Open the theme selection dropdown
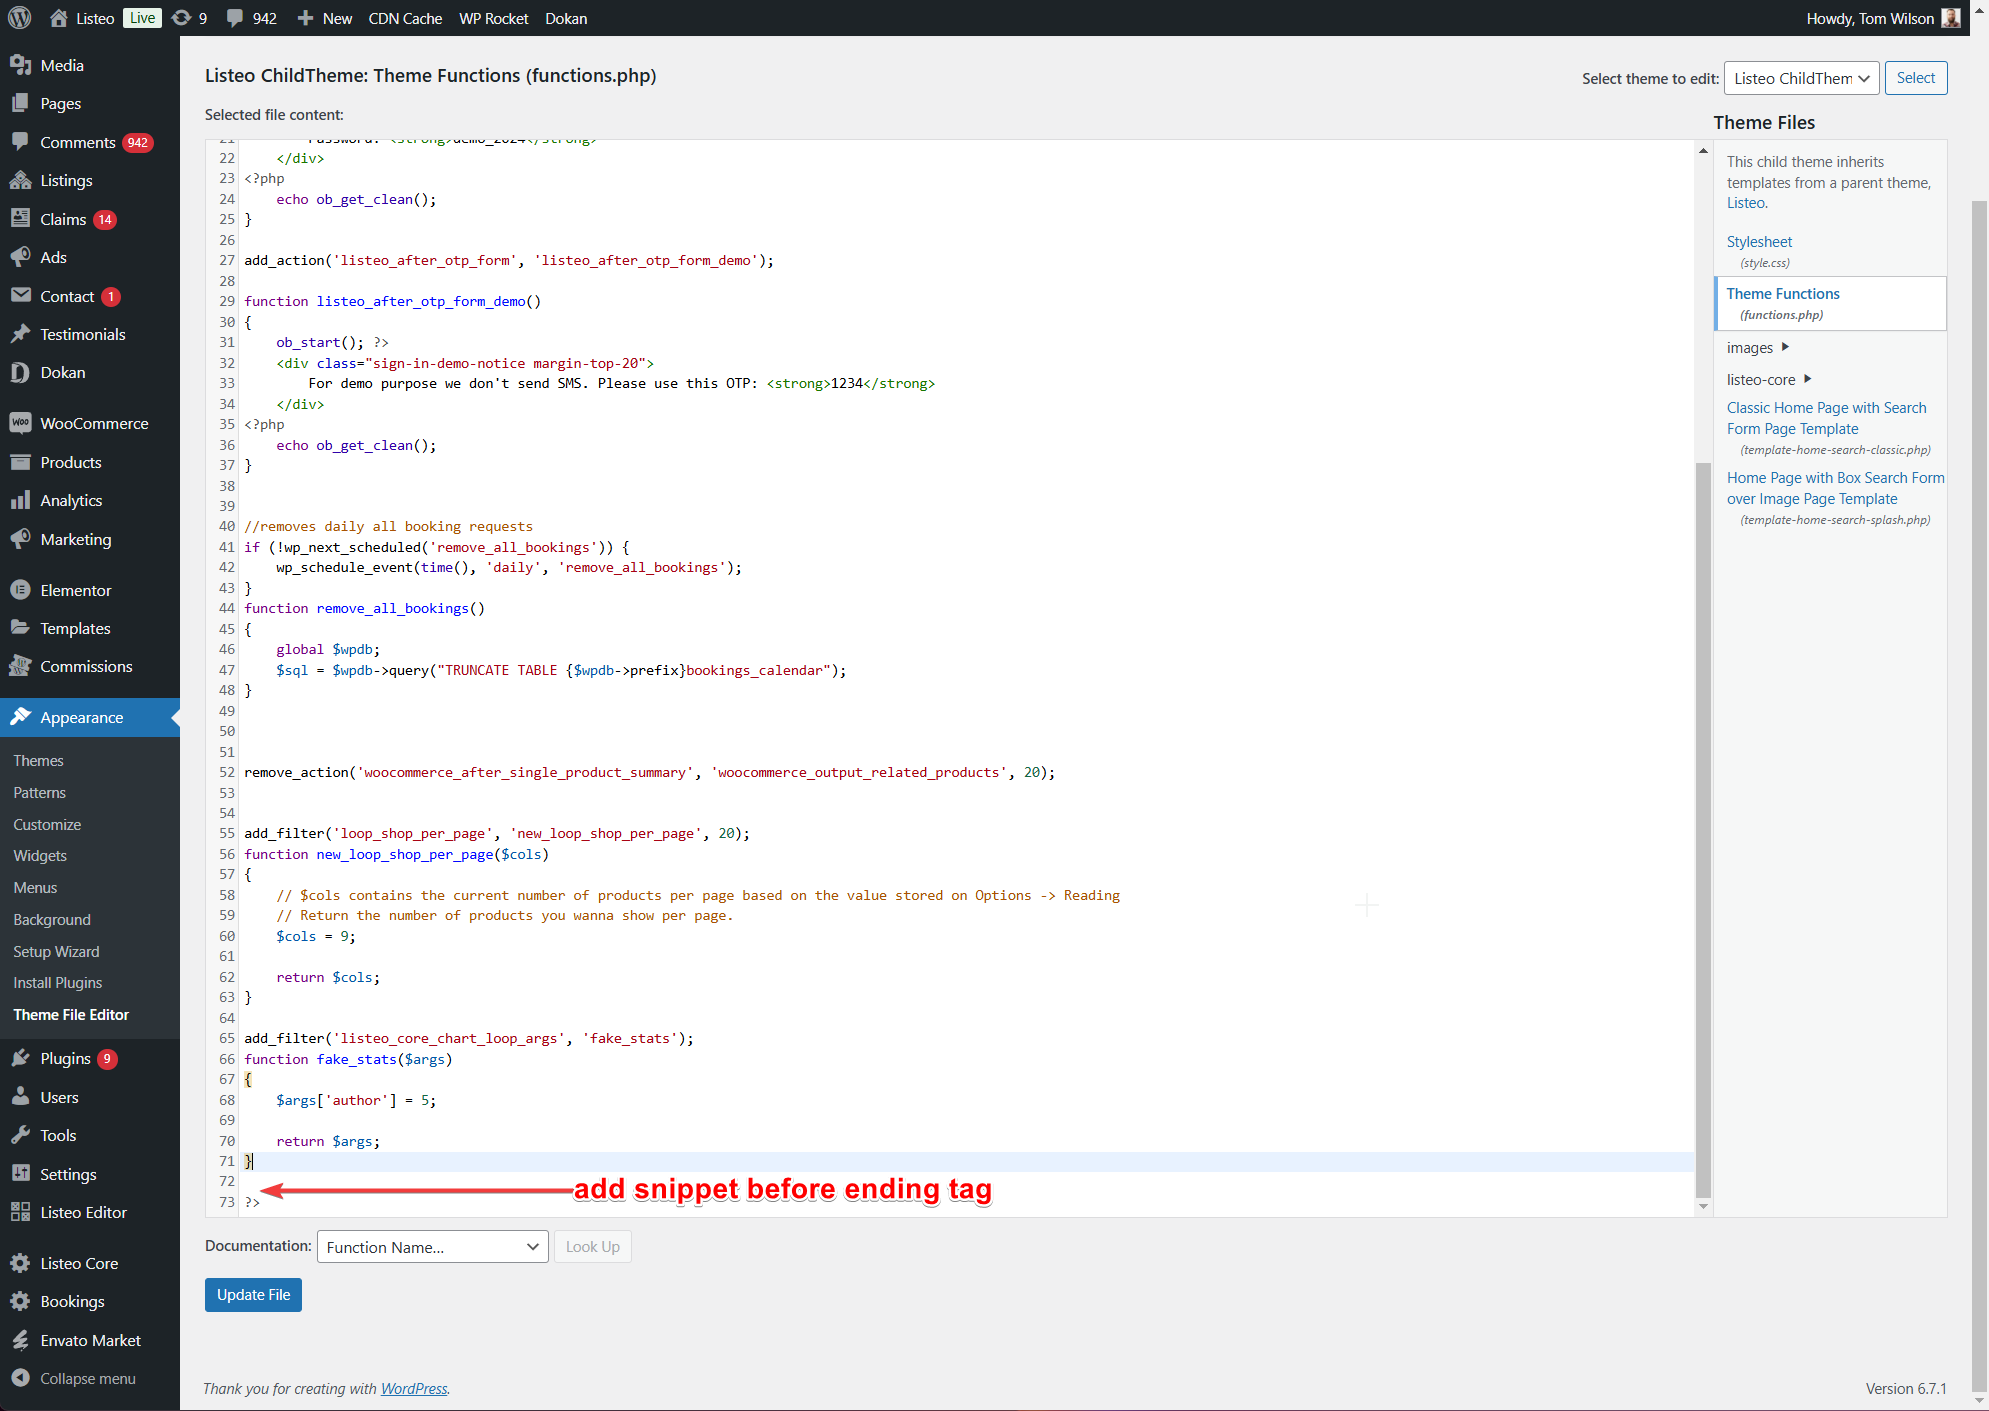 (x=1801, y=78)
